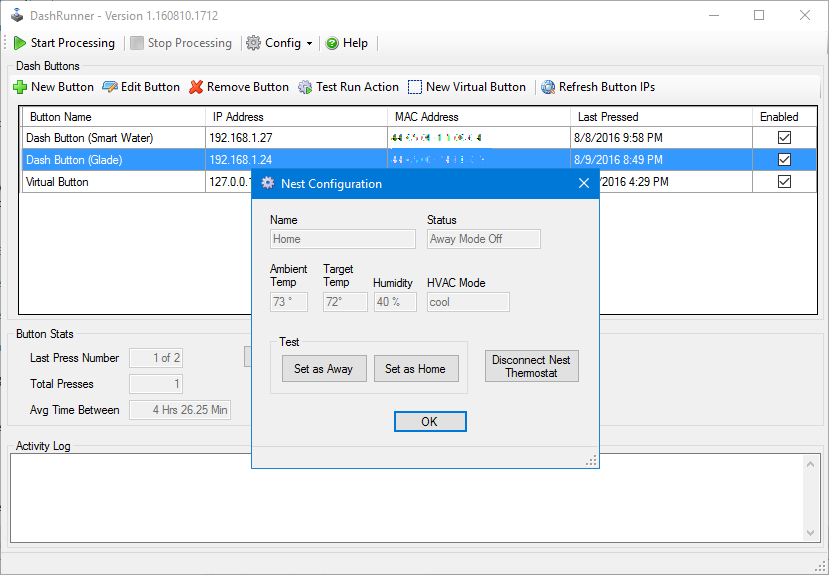Toggle Enabled checkbox for Virtual Button row
Screen dimensions: 829x575
[784, 182]
